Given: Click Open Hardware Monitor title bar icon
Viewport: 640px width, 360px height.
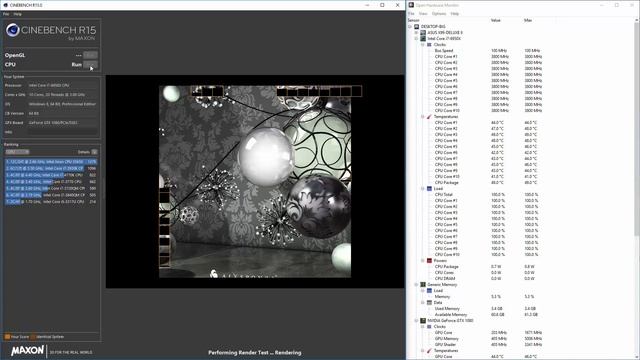Looking at the screenshot, I should (x=411, y=5).
